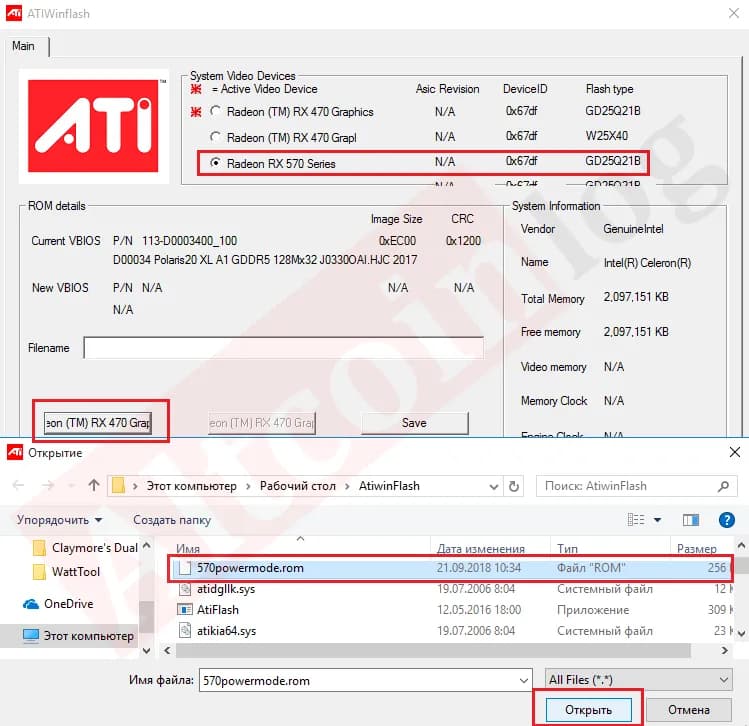Click the atidgllk.sys file icon

(x=184, y=589)
